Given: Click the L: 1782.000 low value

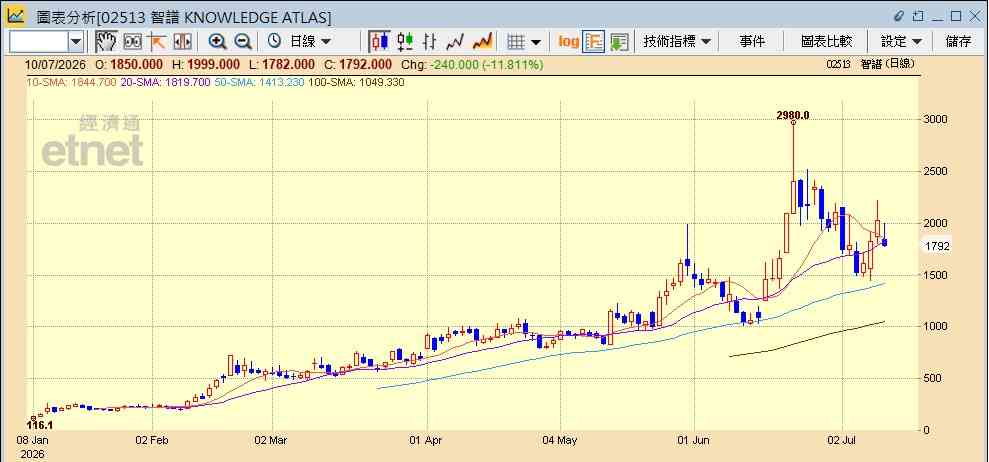Looking at the screenshot, I should pyautogui.click(x=283, y=64).
